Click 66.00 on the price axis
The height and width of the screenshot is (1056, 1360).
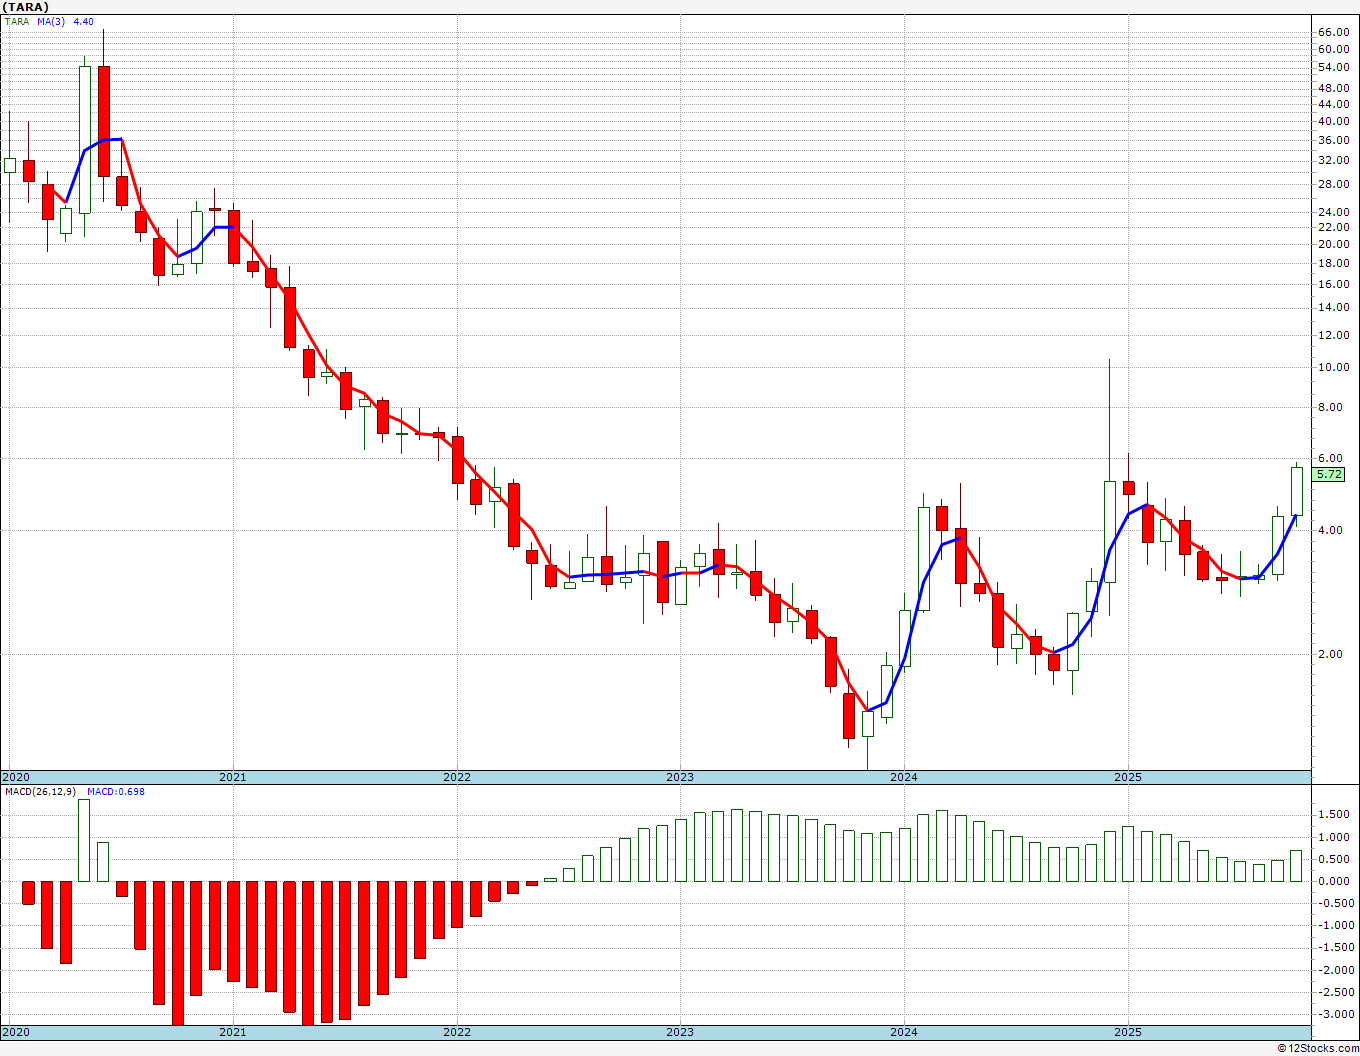point(1334,32)
